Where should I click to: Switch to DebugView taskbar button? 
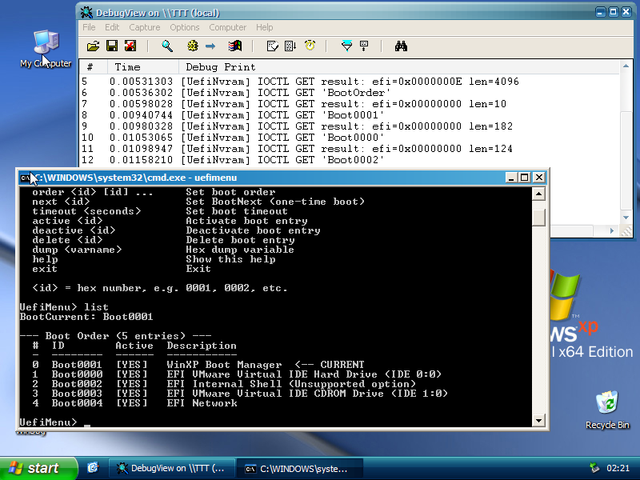pyautogui.click(x=172, y=468)
